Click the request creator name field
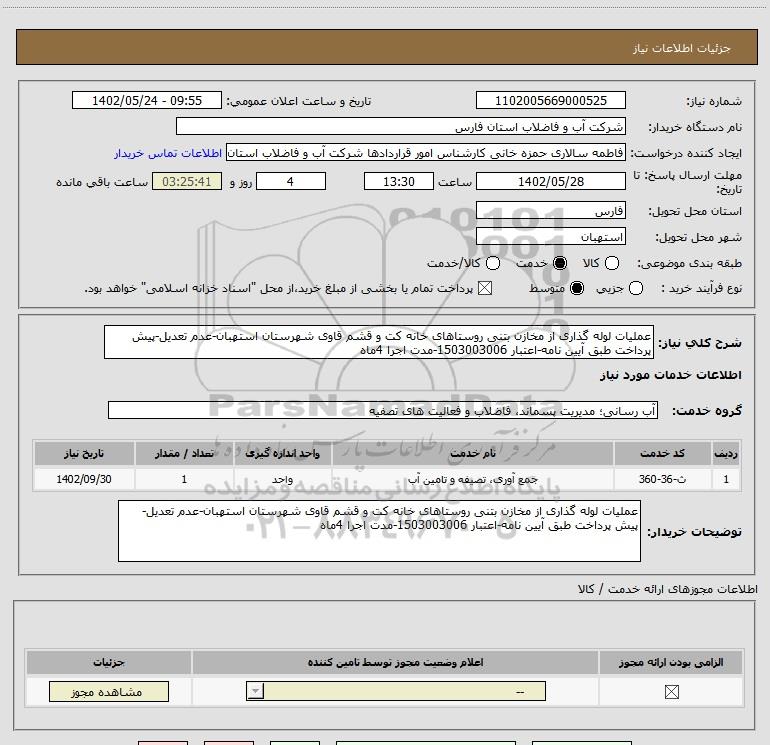770x745 pixels. pyautogui.click(x=426, y=153)
